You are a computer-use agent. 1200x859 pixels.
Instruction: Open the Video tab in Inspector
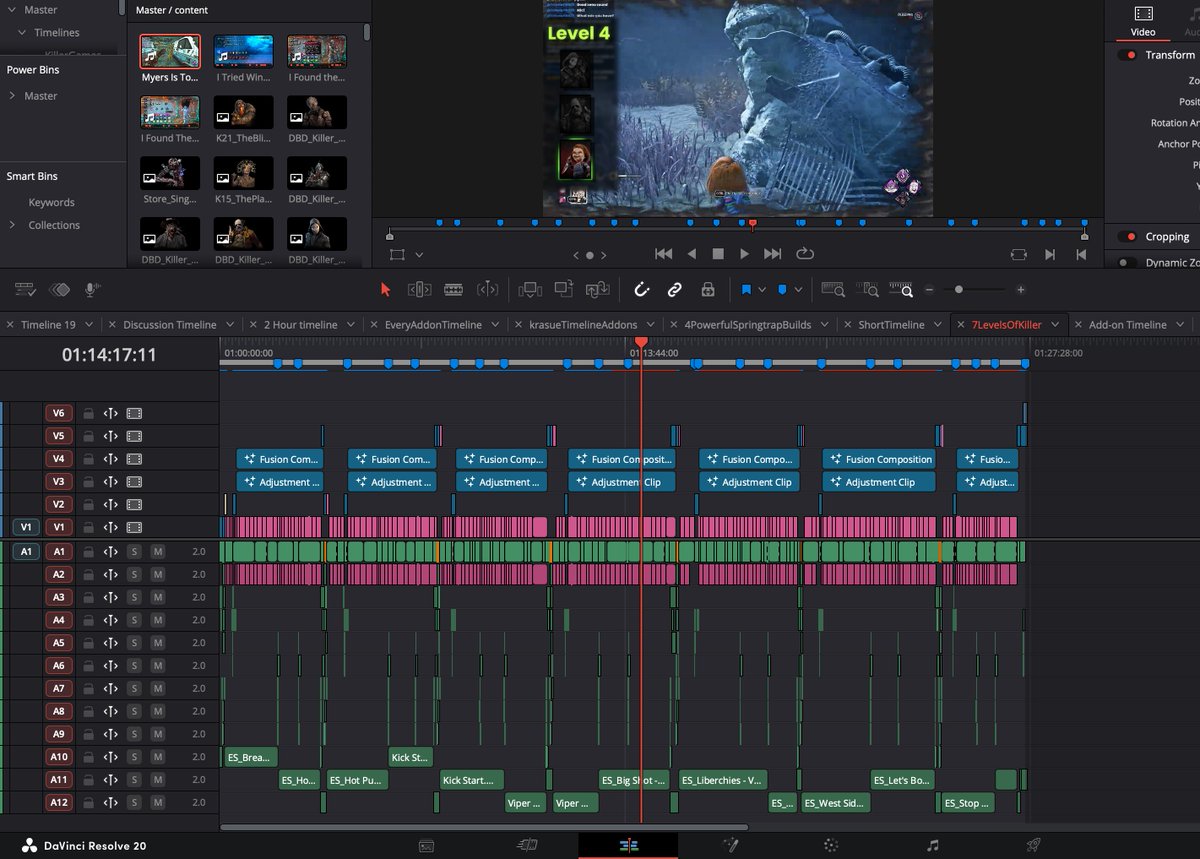click(1143, 21)
